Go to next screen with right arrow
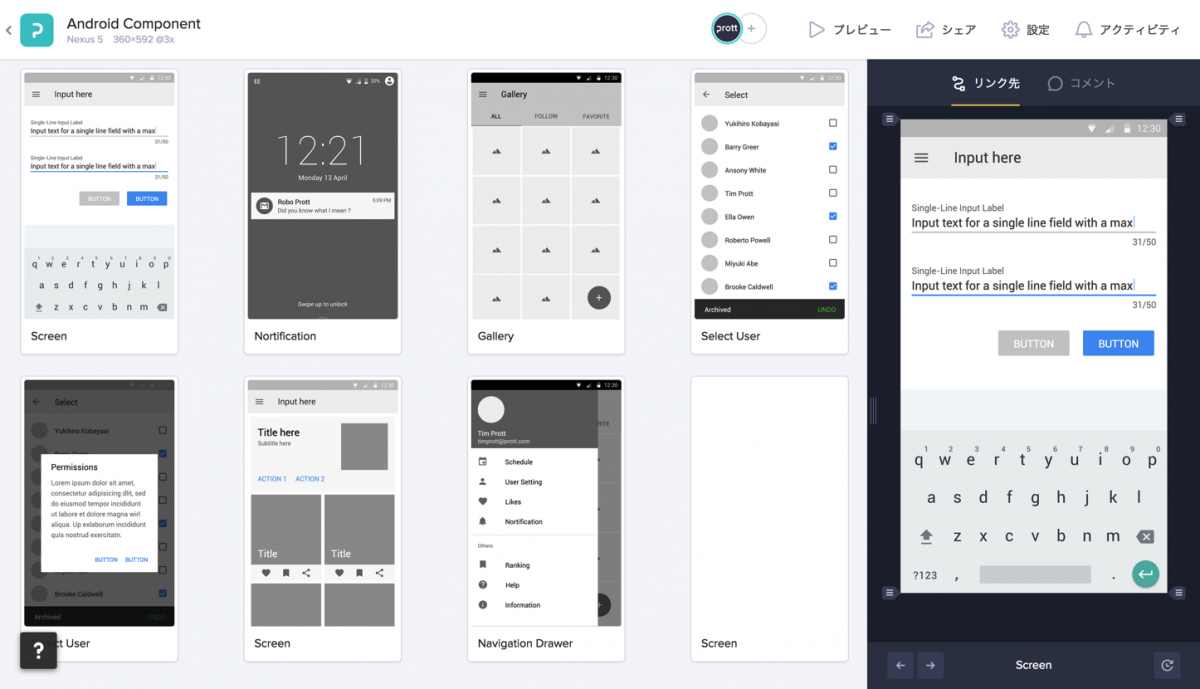The image size is (1200, 689). (930, 665)
